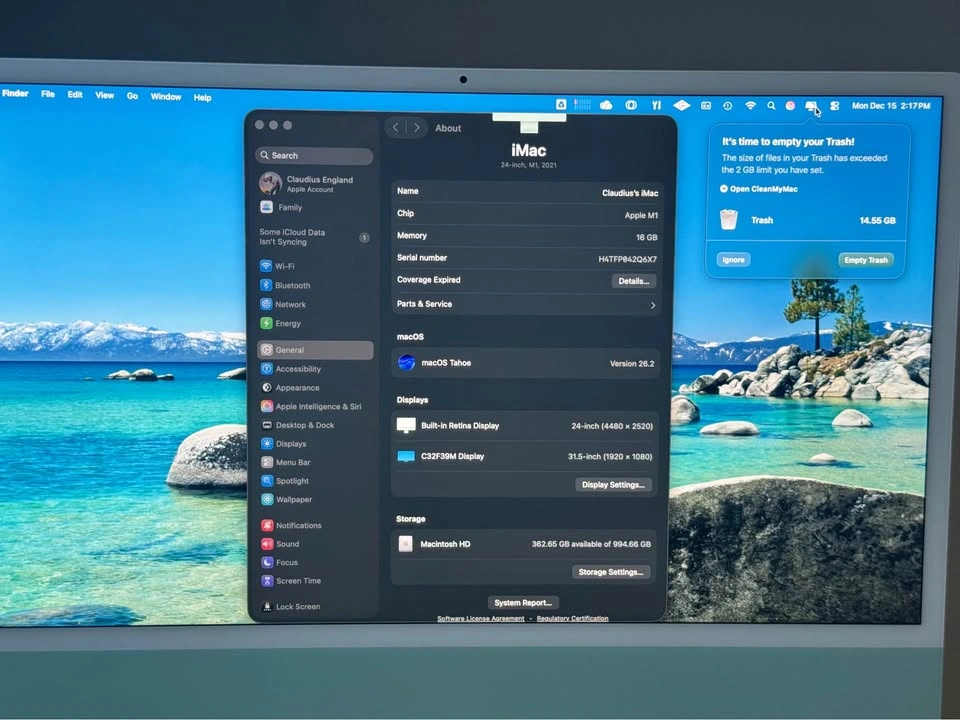Image resolution: width=960 pixels, height=720 pixels.
Task: Select Spotlight in the settings sidebar
Action: click(x=285, y=481)
